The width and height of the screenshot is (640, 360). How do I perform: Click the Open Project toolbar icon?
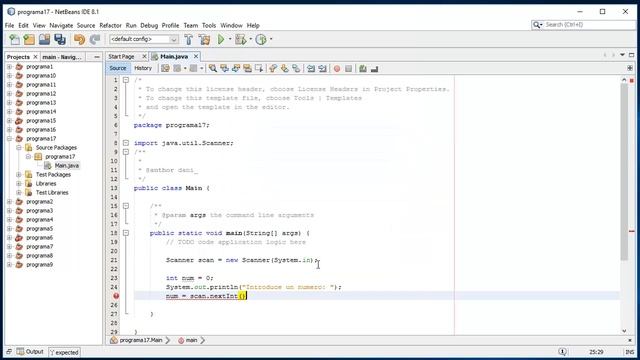coord(44,39)
